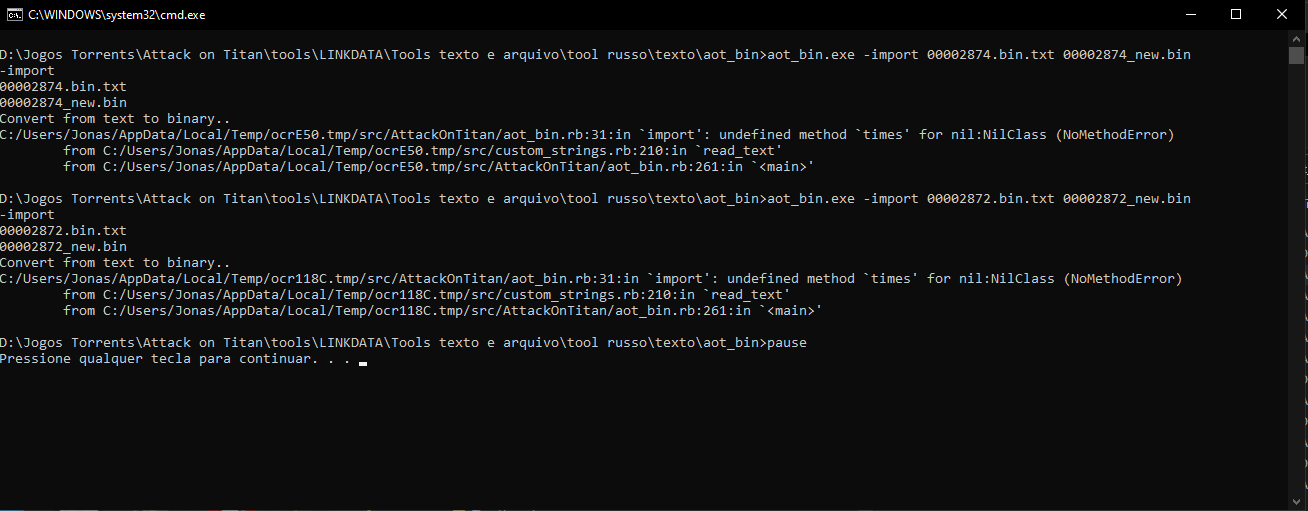Click the 'Pressione qualquer tecla para continuar' line
Viewport: 1308px width, 511px height.
(175, 358)
